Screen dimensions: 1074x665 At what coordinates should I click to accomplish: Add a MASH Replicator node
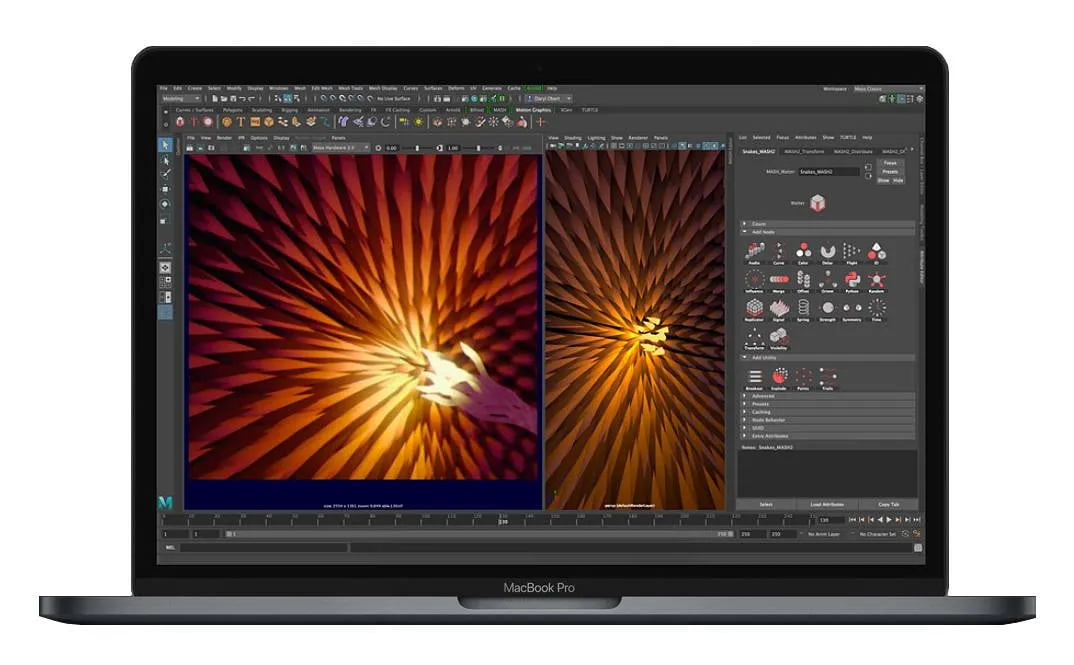pyautogui.click(x=754, y=309)
